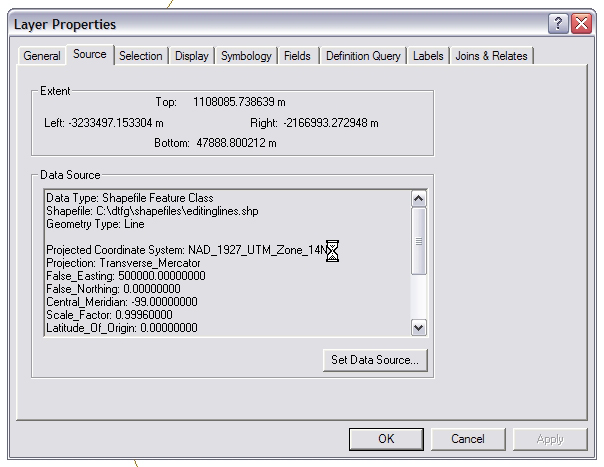The image size is (604, 467).
Task: Click the Help question mark icon
Action: click(x=559, y=23)
